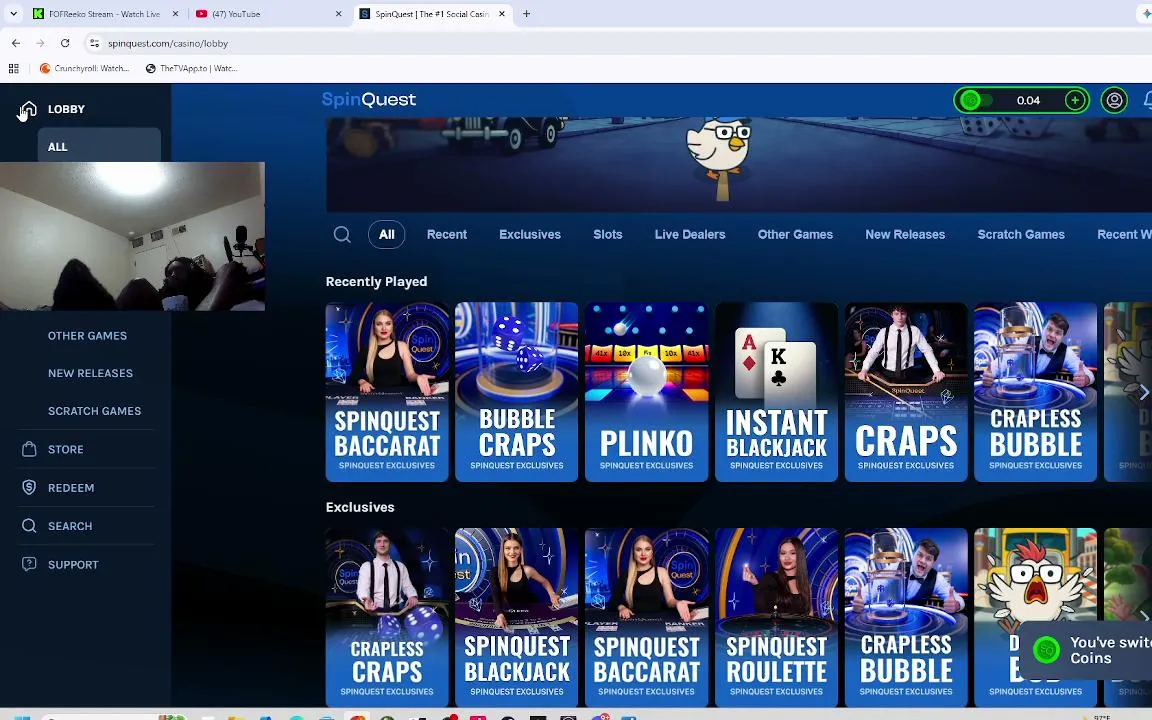Screen dimensions: 1152x720
Task: Select the Slots category filter
Action: pos(608,234)
